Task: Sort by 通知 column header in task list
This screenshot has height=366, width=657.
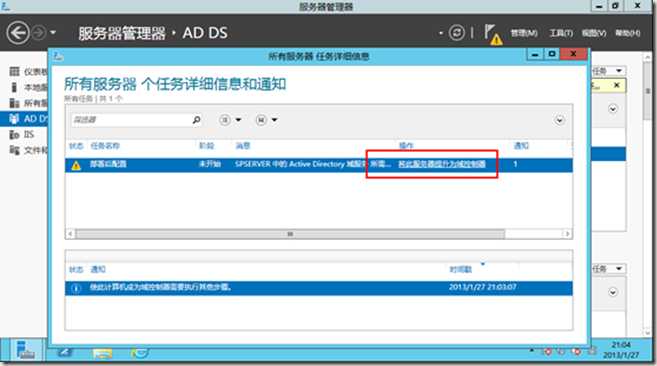Action: click(x=521, y=146)
